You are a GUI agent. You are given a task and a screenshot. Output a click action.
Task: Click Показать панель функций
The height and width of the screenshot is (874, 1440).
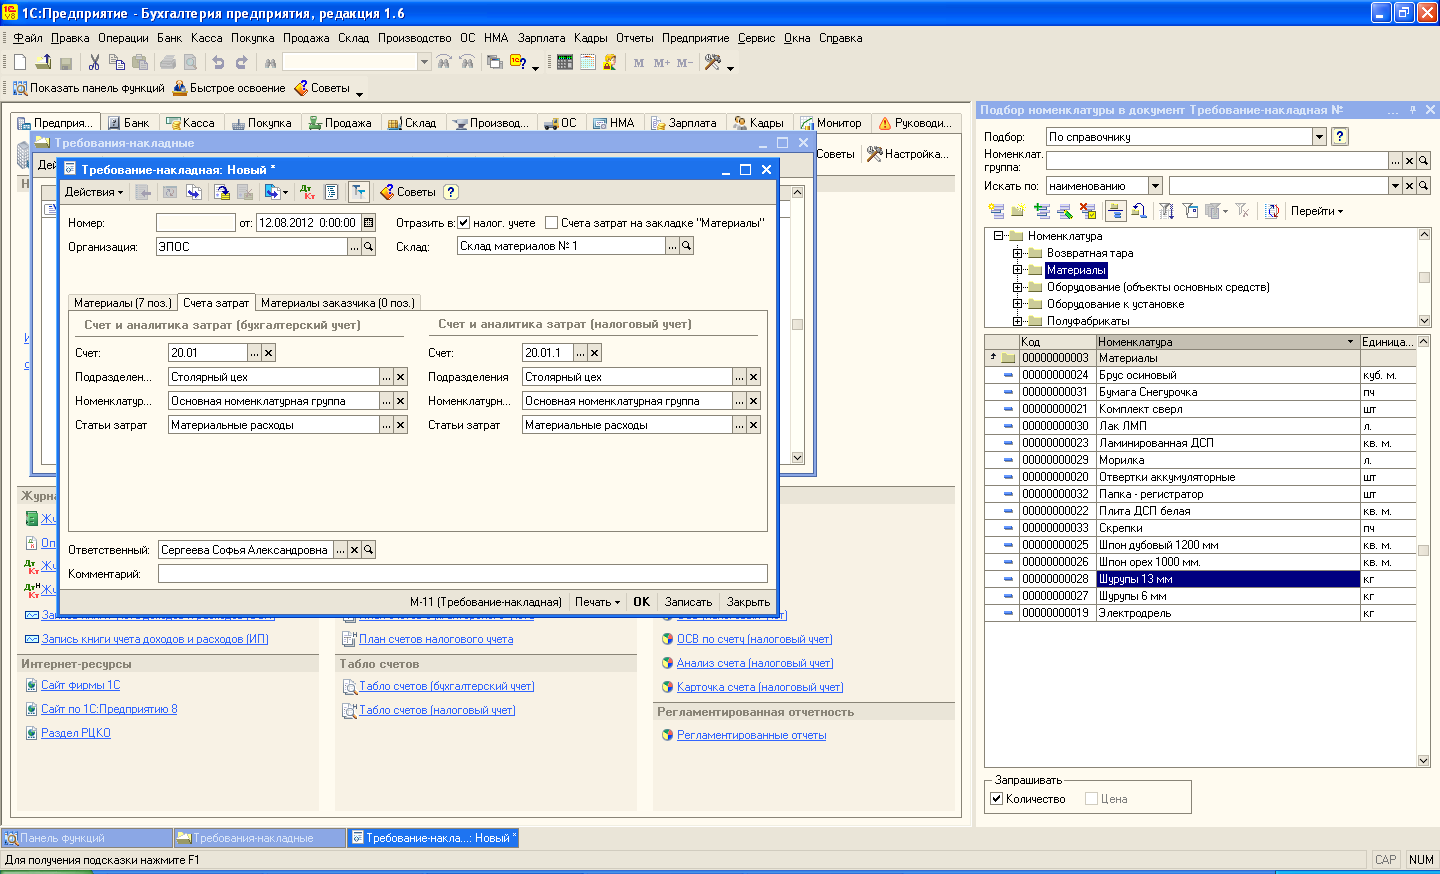tap(88, 88)
